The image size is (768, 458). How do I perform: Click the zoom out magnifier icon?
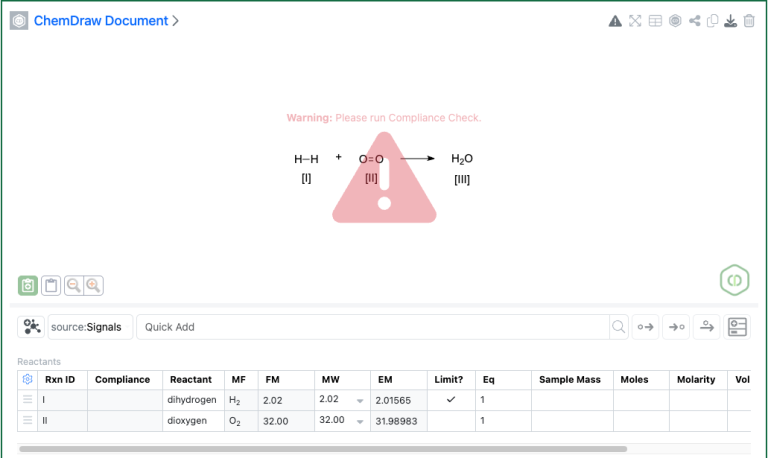[x=73, y=285]
